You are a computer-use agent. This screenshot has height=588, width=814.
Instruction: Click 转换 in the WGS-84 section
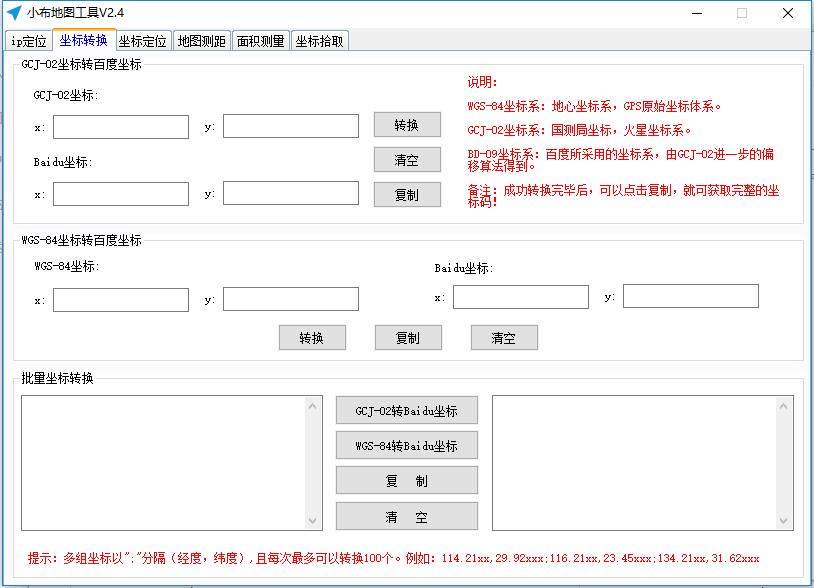(x=312, y=337)
